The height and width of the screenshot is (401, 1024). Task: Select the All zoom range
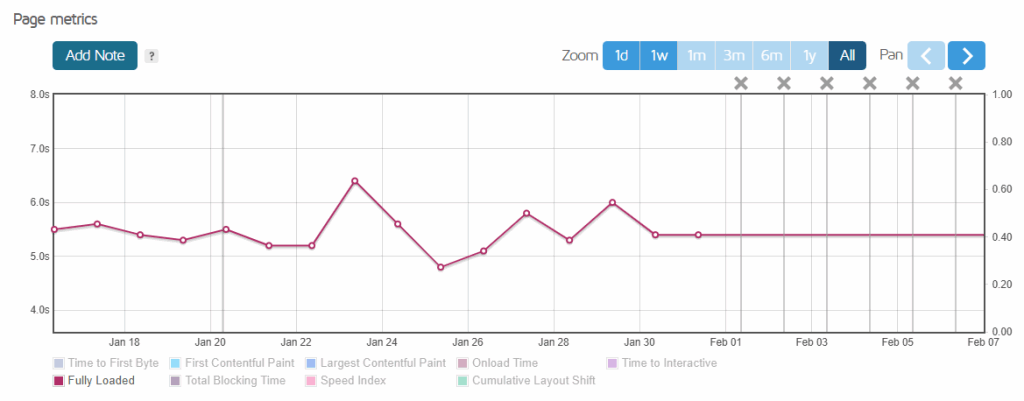point(847,56)
